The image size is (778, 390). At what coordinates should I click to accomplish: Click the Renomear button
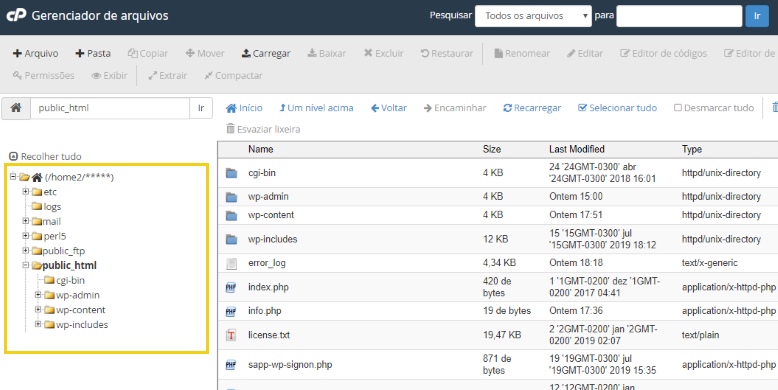[522, 53]
